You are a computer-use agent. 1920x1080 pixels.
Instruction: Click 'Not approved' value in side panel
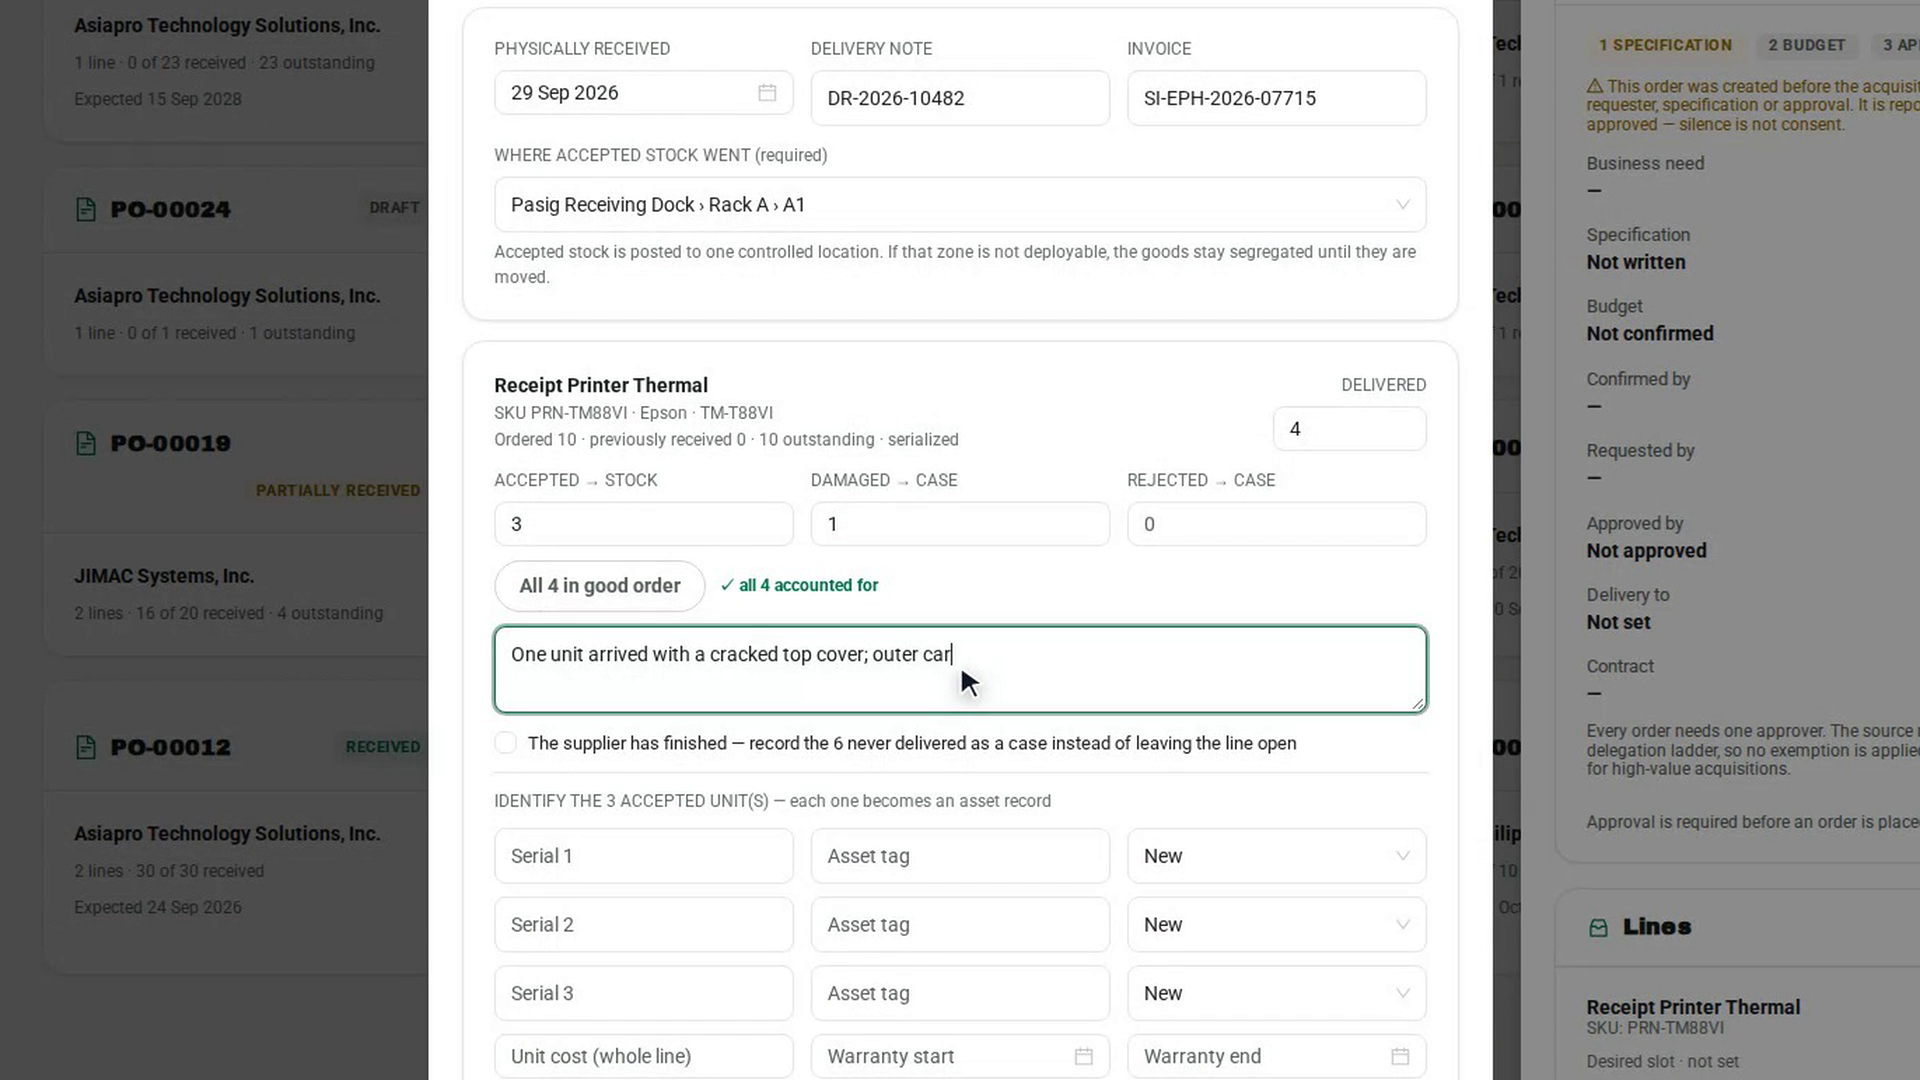point(1646,551)
